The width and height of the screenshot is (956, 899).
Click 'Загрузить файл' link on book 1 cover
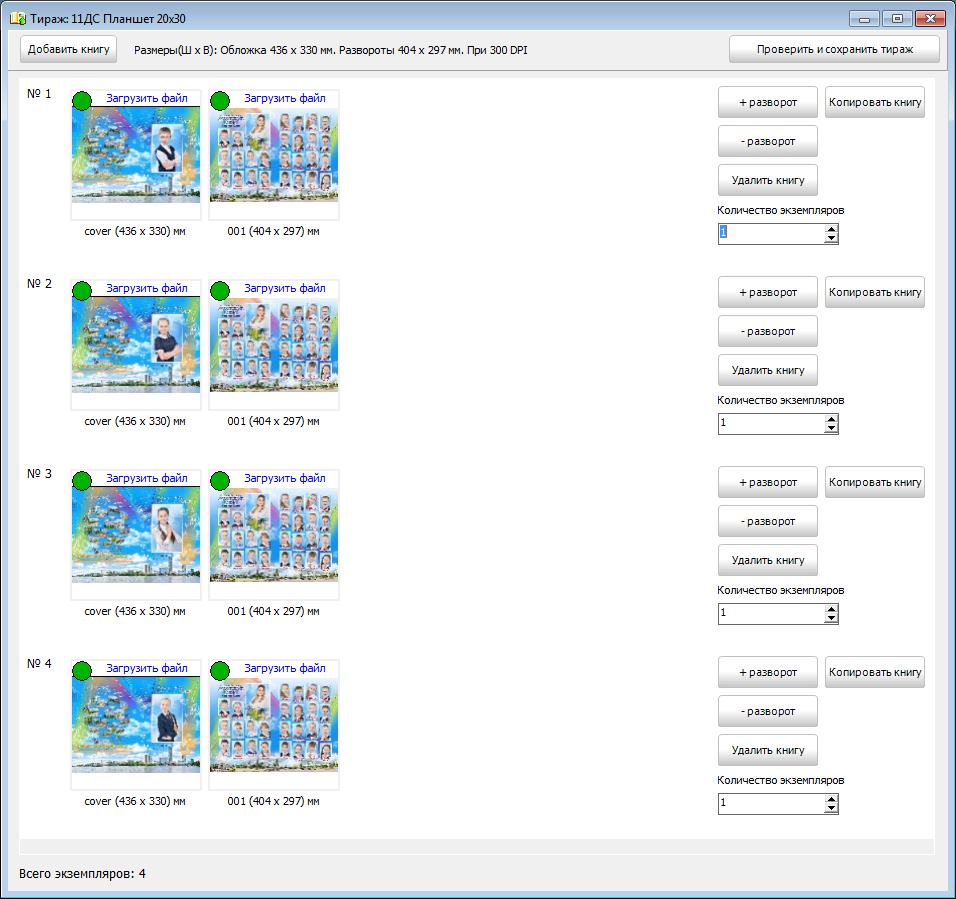coord(147,98)
